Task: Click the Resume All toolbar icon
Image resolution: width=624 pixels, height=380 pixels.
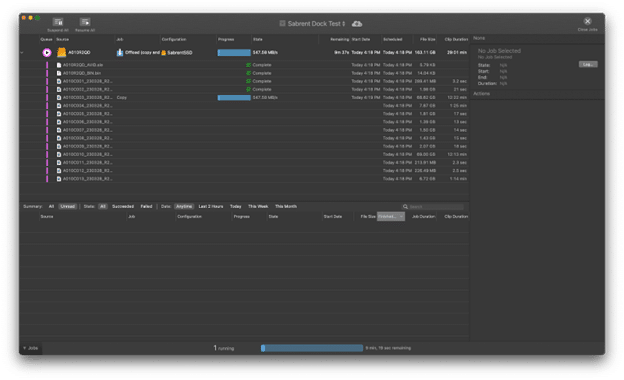Action: (85, 22)
